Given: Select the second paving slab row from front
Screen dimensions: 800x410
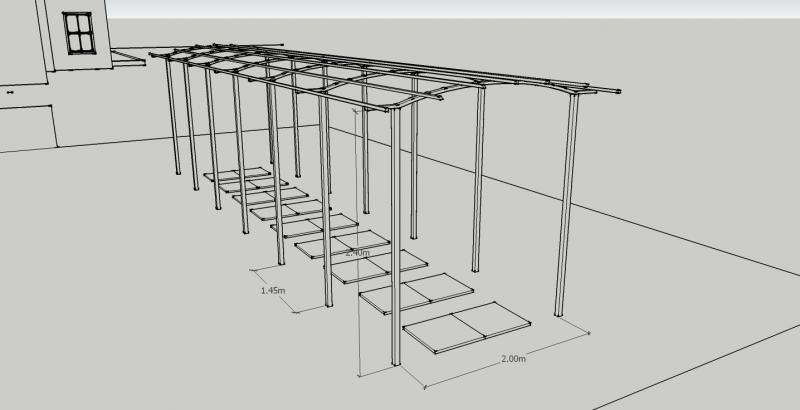Looking at the screenshot, I should [416, 293].
